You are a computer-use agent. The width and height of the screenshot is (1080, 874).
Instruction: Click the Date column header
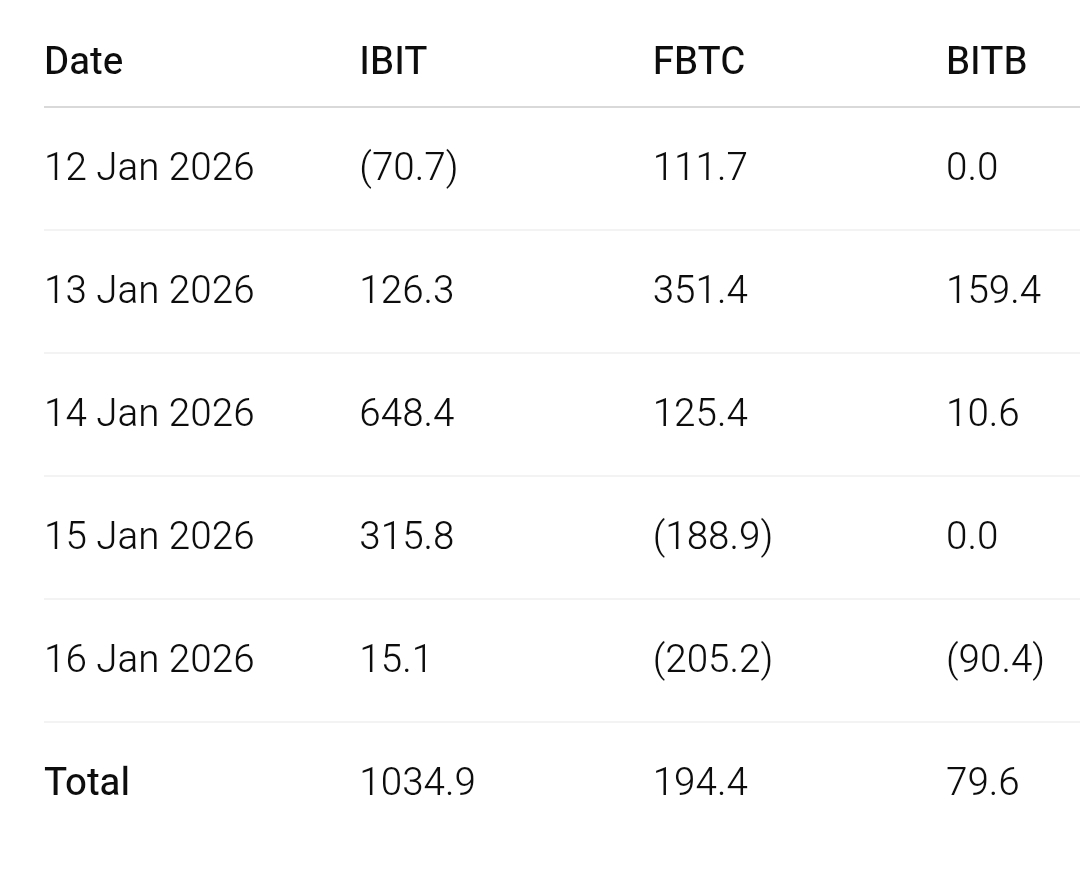[x=84, y=61]
